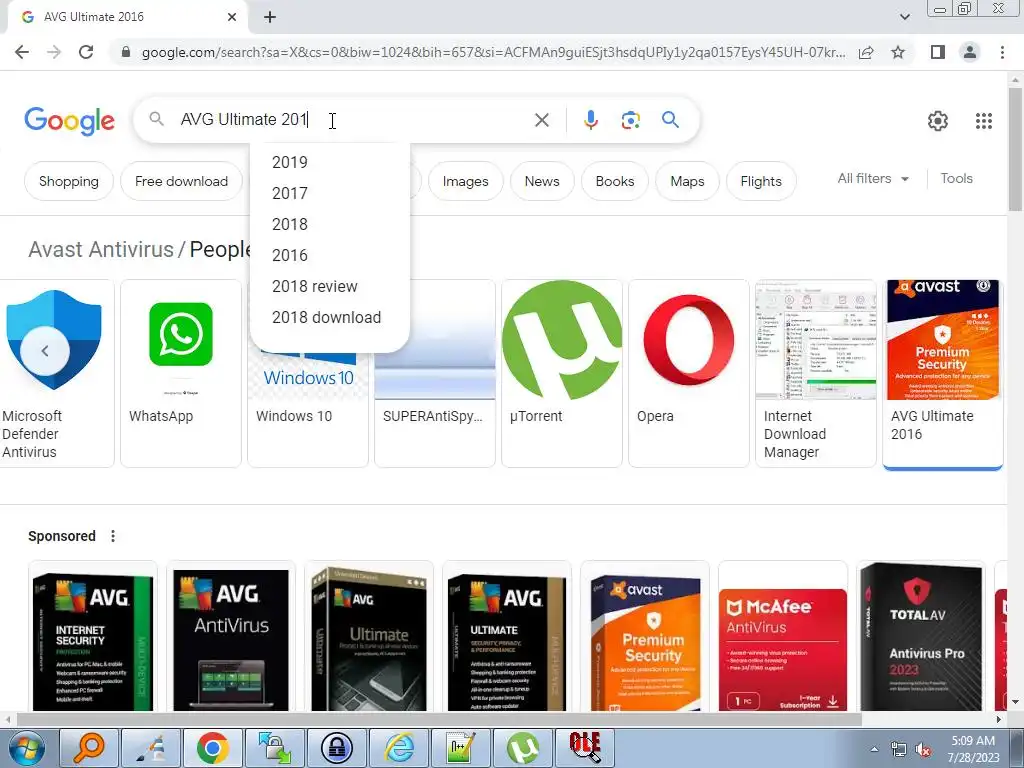Click Avast Antivirus breadcrumb link
This screenshot has height=768, width=1024.
(101, 249)
